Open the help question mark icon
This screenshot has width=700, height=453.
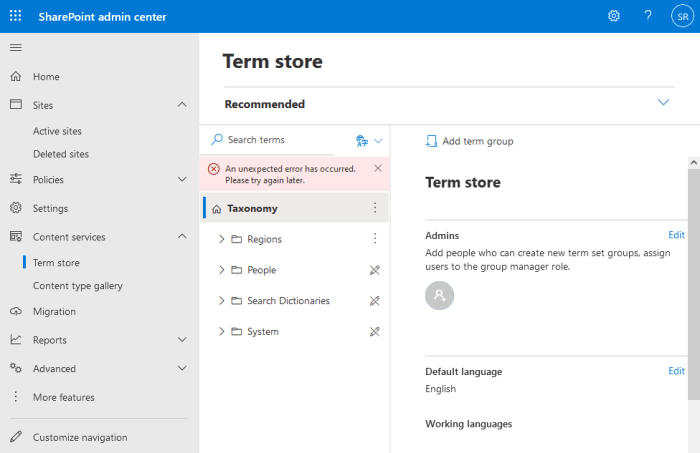point(648,16)
